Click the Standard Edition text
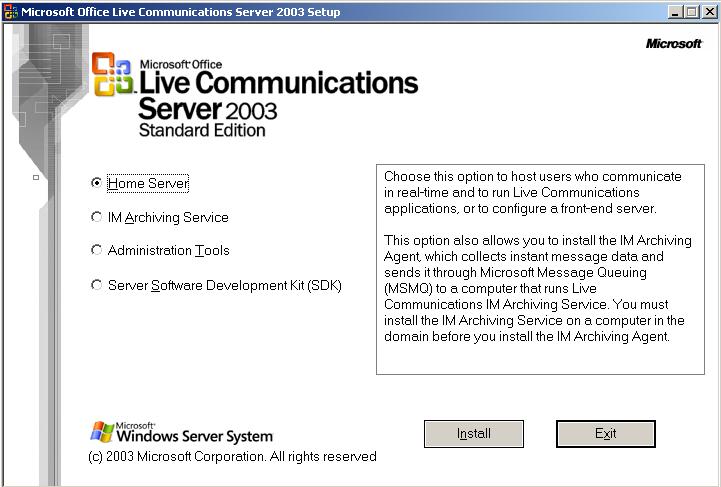 coord(202,130)
